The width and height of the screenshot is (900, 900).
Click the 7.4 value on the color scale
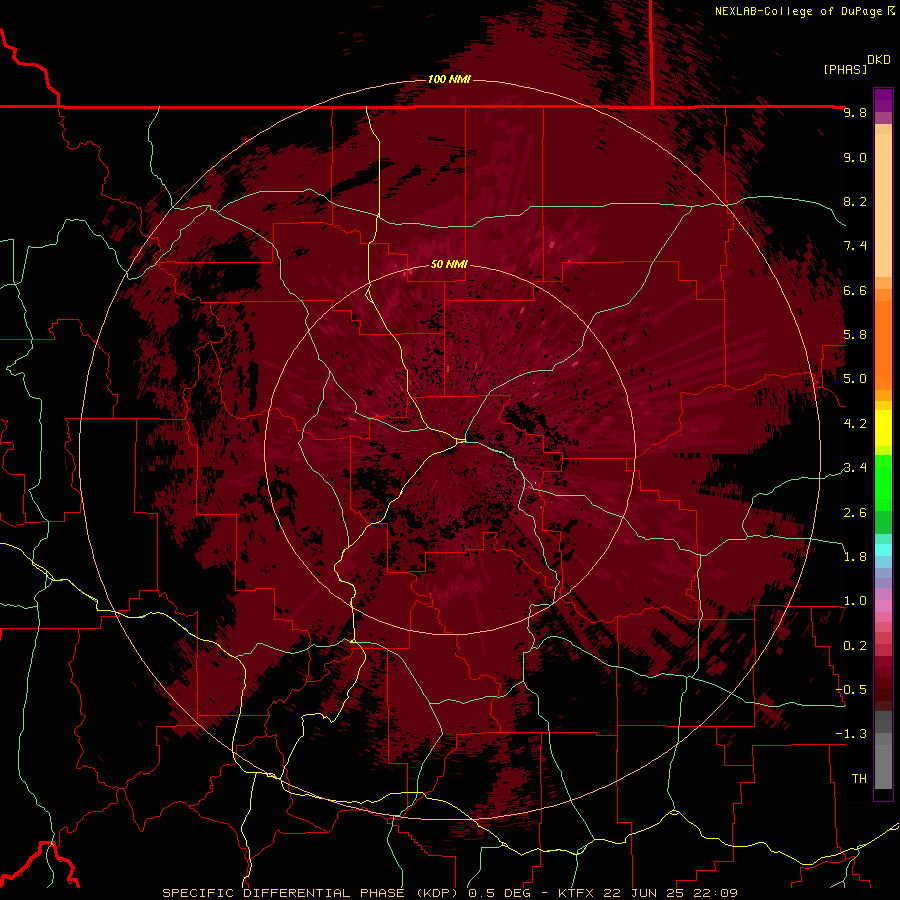click(x=855, y=246)
